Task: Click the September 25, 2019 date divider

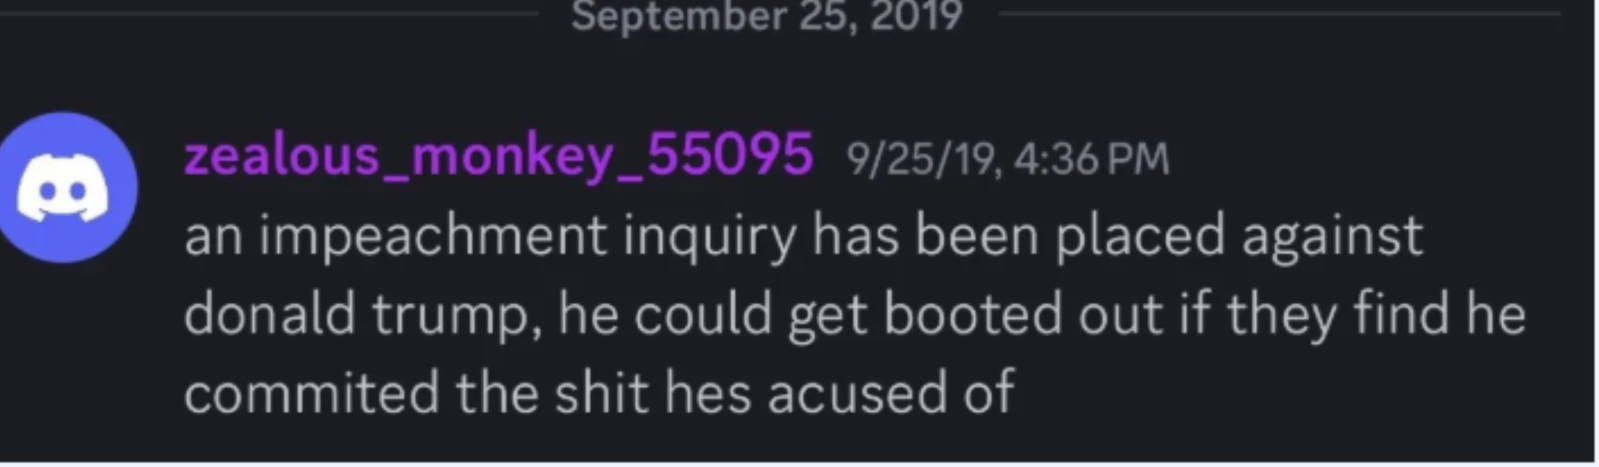Action: tap(766, 16)
